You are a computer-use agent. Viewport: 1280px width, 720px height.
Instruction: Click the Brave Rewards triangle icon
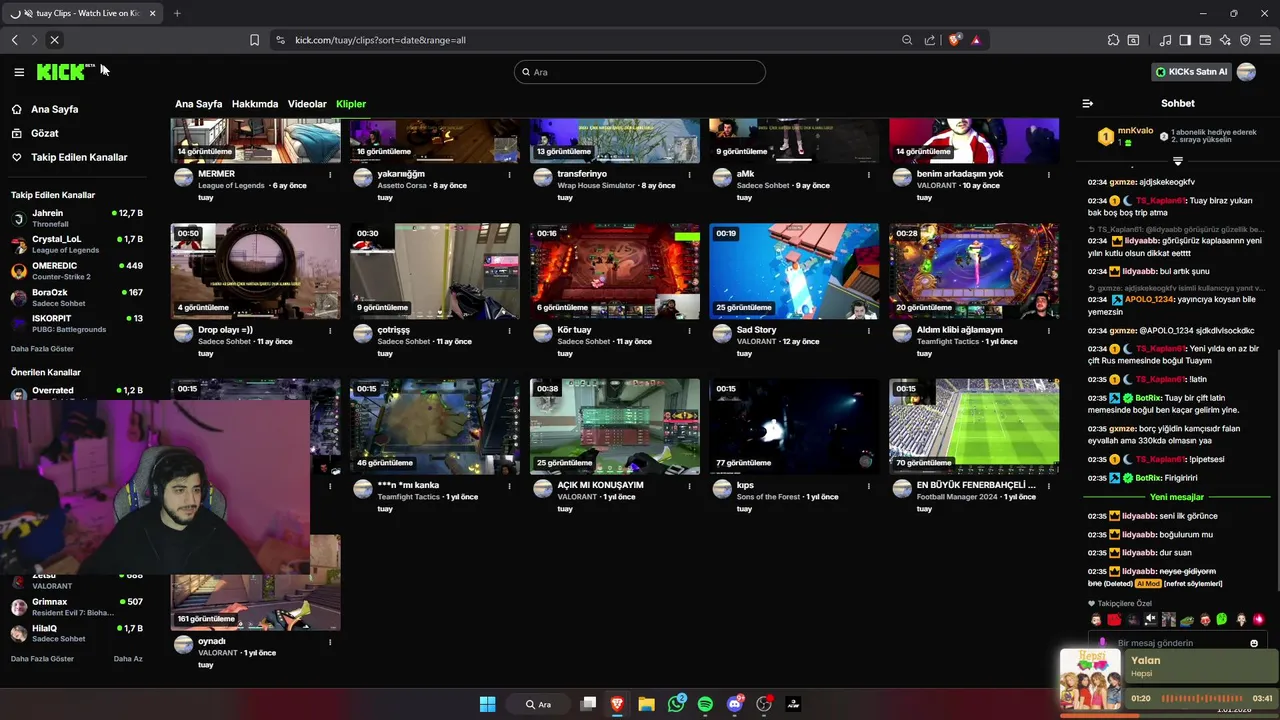976,40
